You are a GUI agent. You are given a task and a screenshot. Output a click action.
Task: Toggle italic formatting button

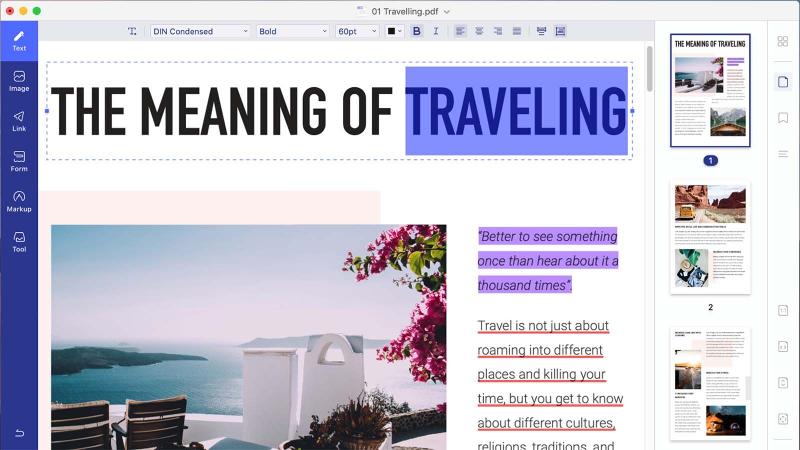pyautogui.click(x=436, y=31)
